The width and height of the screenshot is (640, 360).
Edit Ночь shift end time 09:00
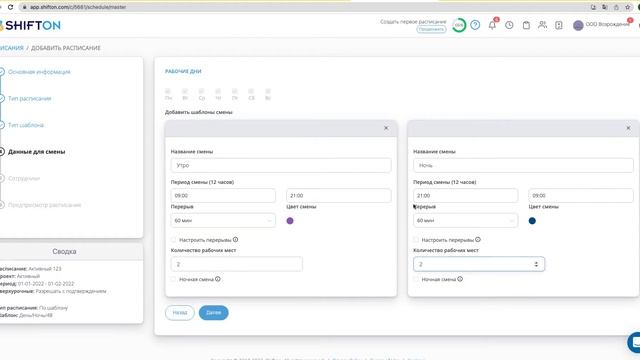pyautogui.click(x=581, y=196)
